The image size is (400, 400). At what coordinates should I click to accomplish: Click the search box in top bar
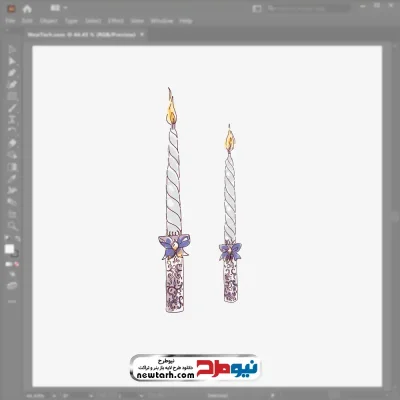coord(308,8)
